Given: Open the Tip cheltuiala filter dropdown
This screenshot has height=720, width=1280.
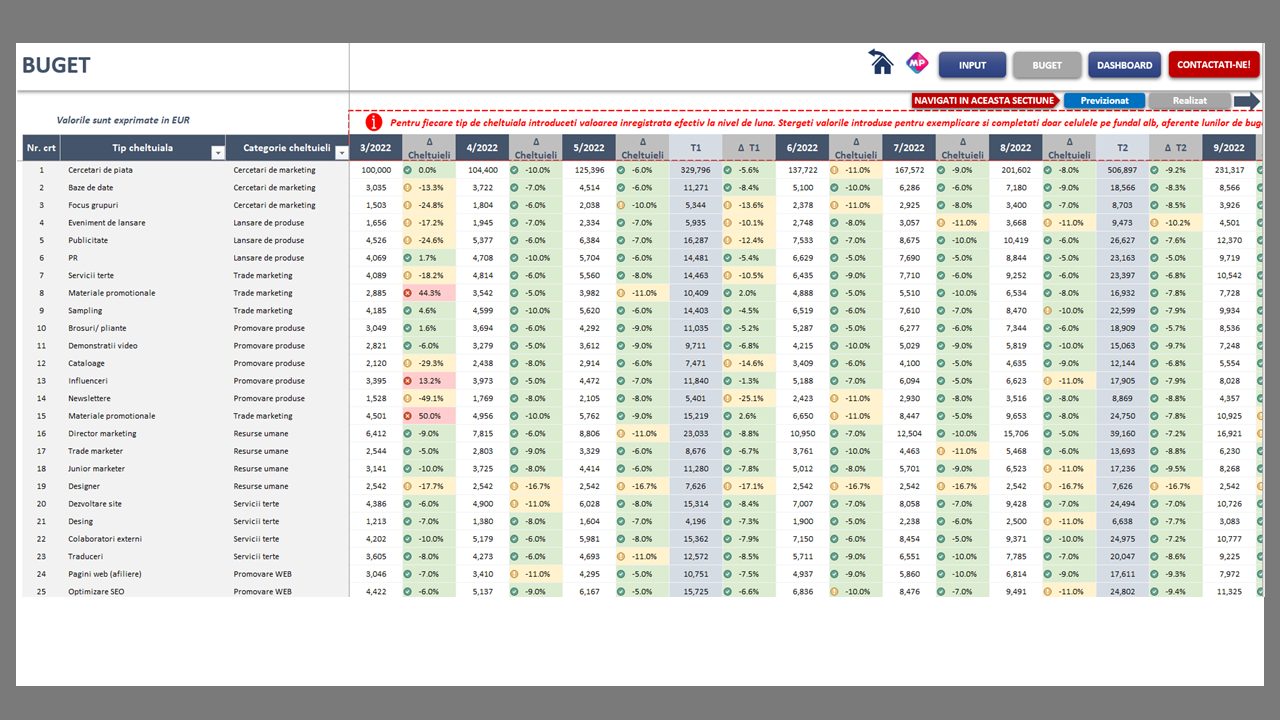Looking at the screenshot, I should tap(218, 152).
